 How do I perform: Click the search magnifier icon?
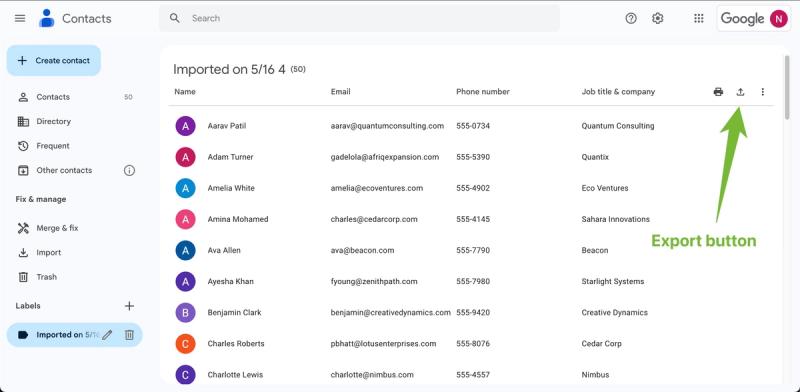[174, 18]
